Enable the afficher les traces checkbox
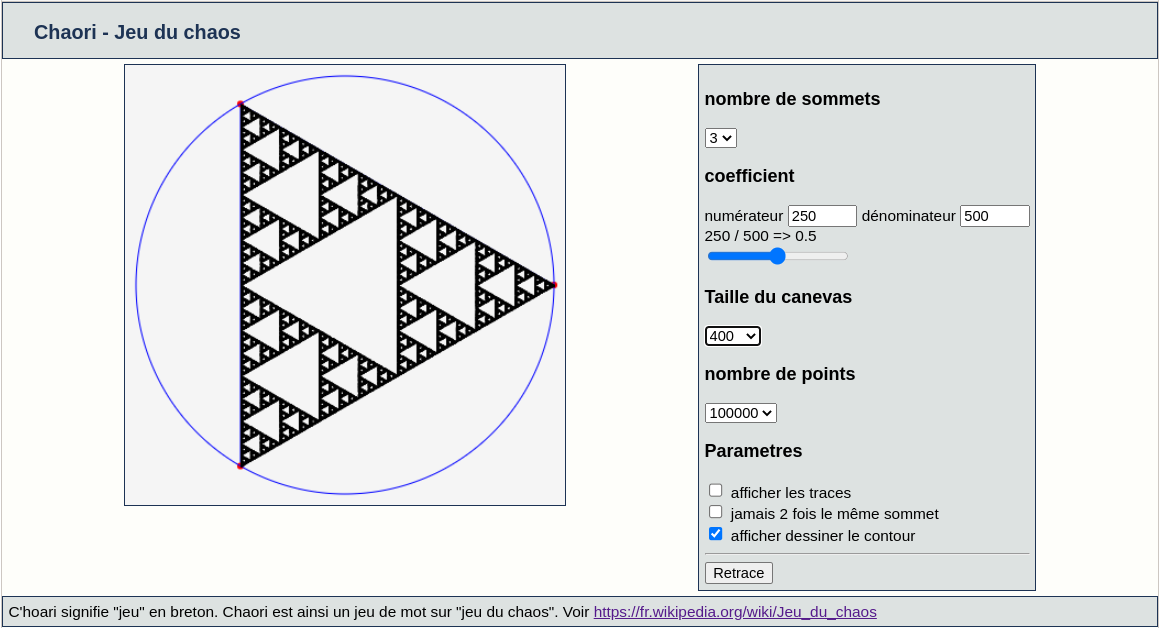 (x=715, y=490)
